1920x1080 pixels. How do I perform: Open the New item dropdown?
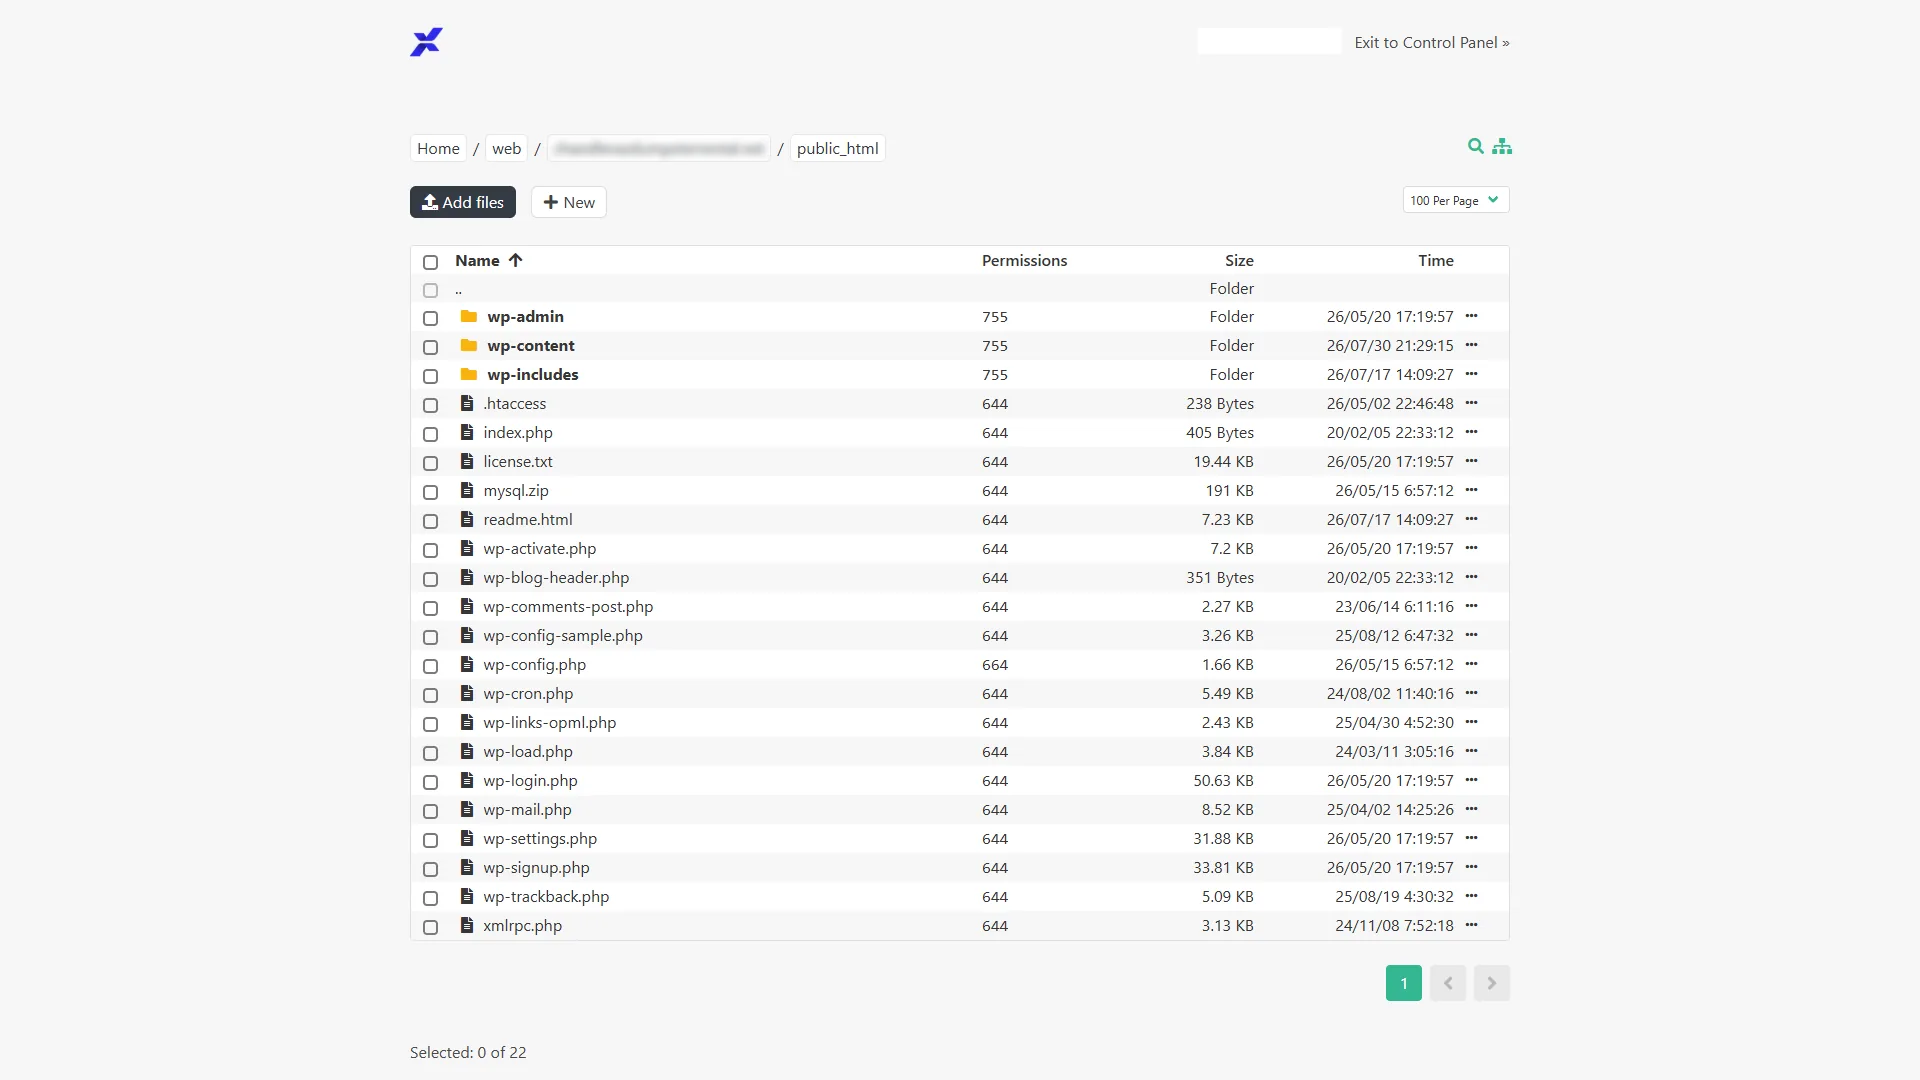[x=568, y=202]
